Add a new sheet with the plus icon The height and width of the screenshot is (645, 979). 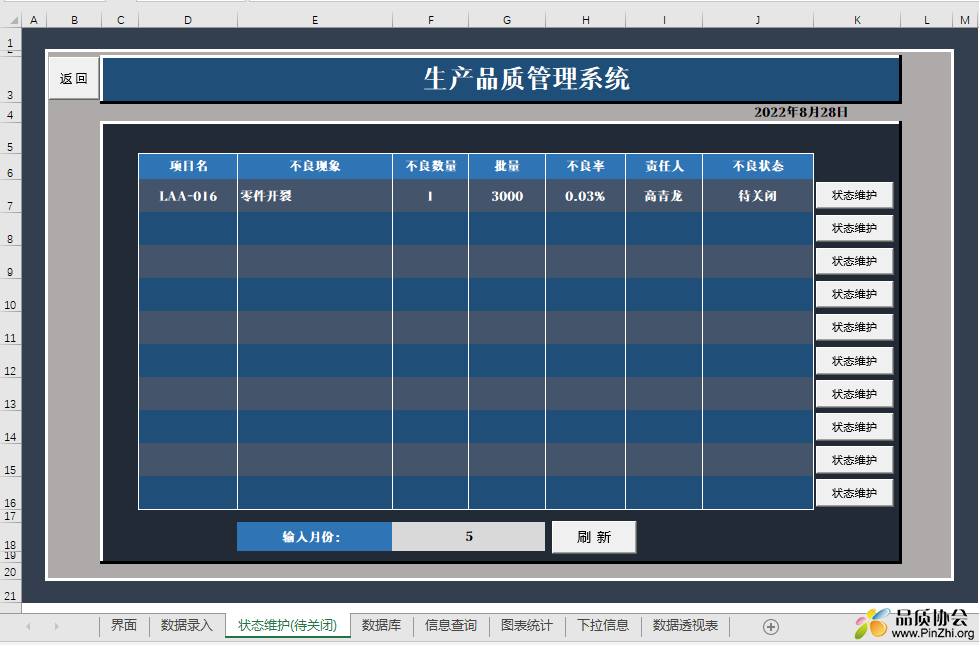[770, 626]
